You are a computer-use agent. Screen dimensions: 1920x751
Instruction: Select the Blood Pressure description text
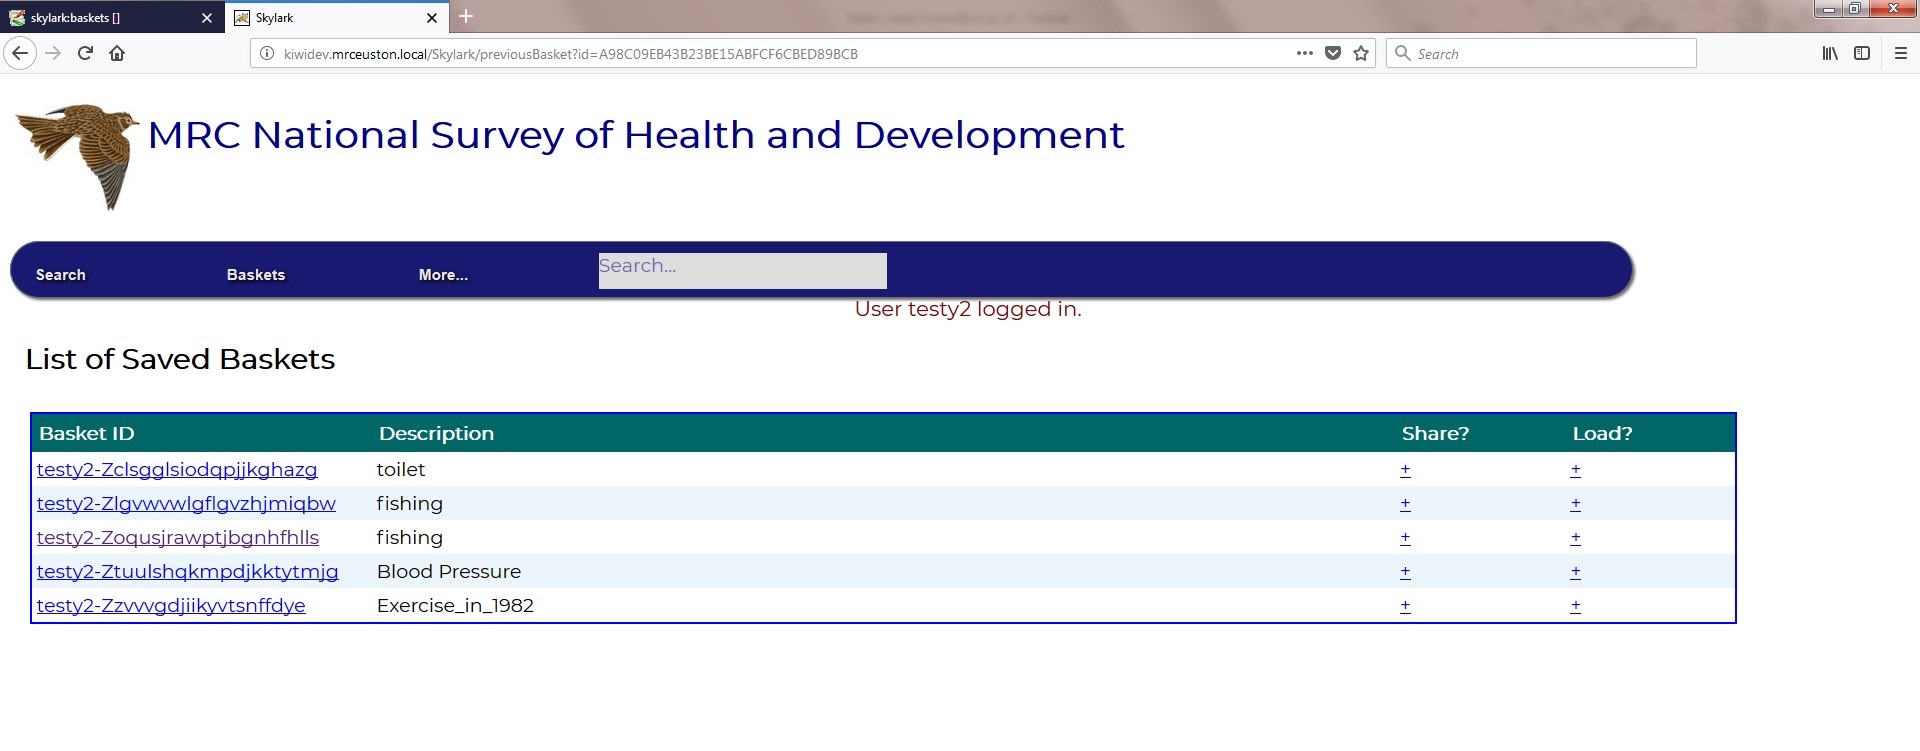click(449, 572)
